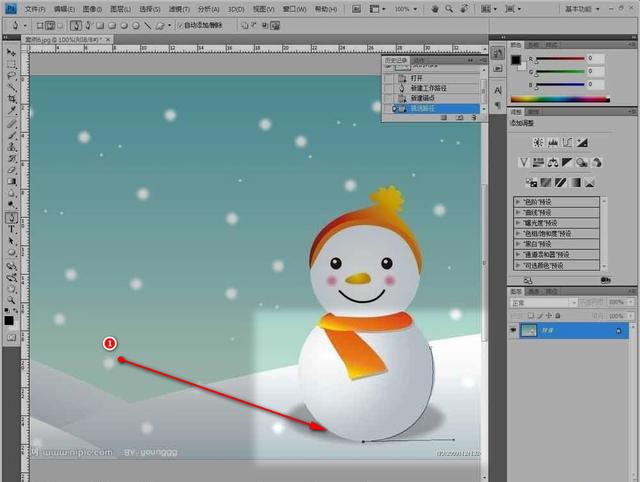
Task: Open the layer blend mode dropdown
Action: pyautogui.click(x=540, y=302)
